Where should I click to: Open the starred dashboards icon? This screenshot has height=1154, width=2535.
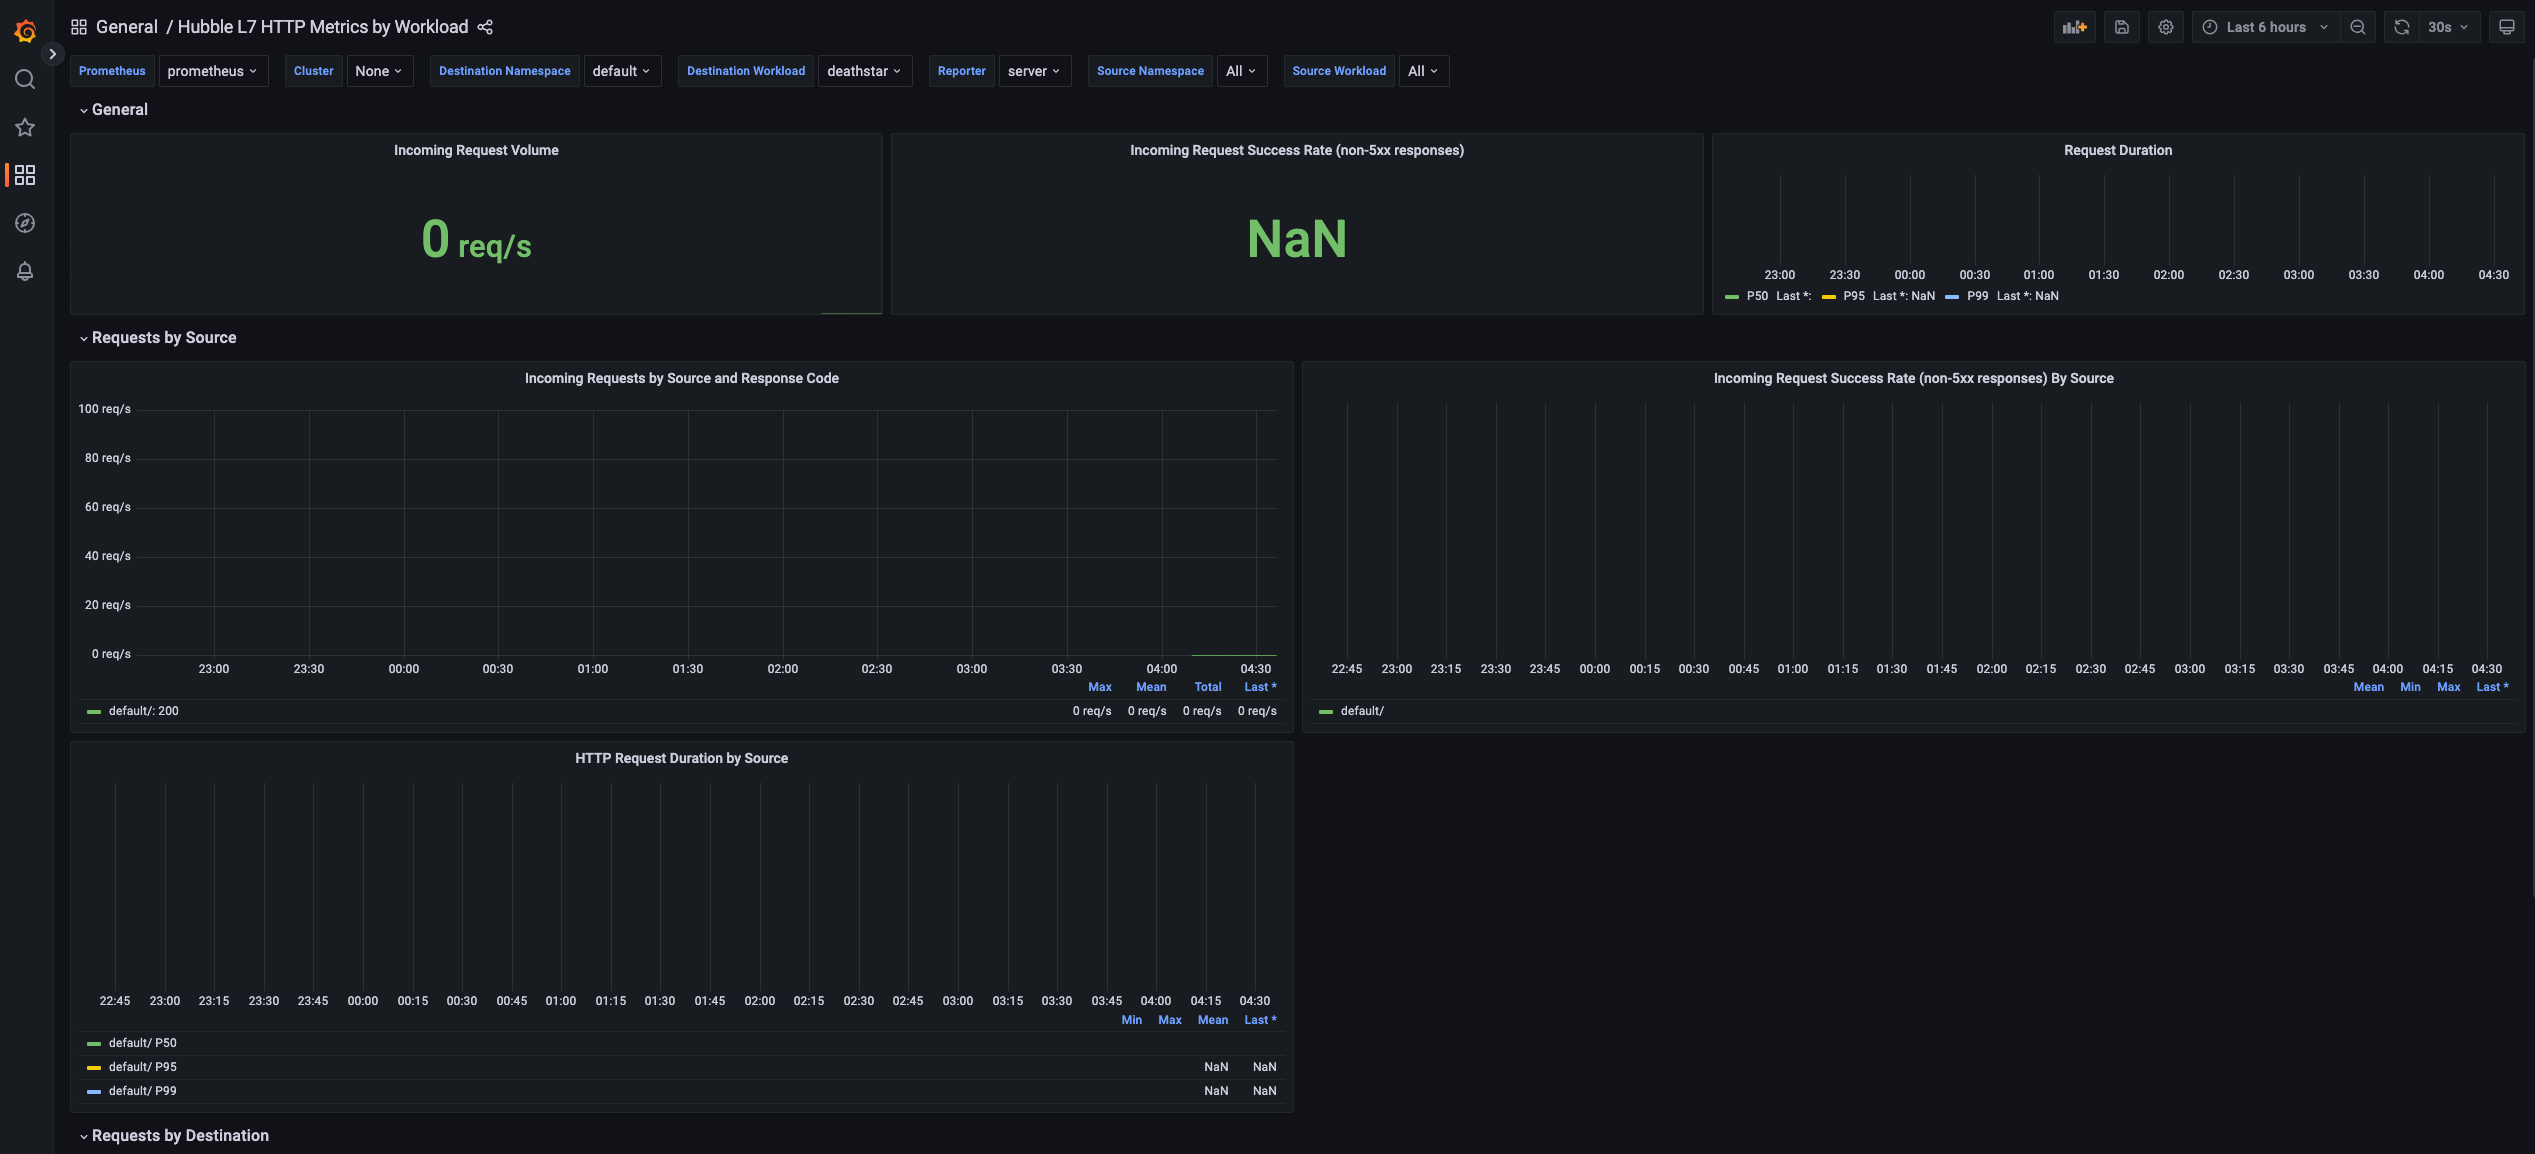25,127
